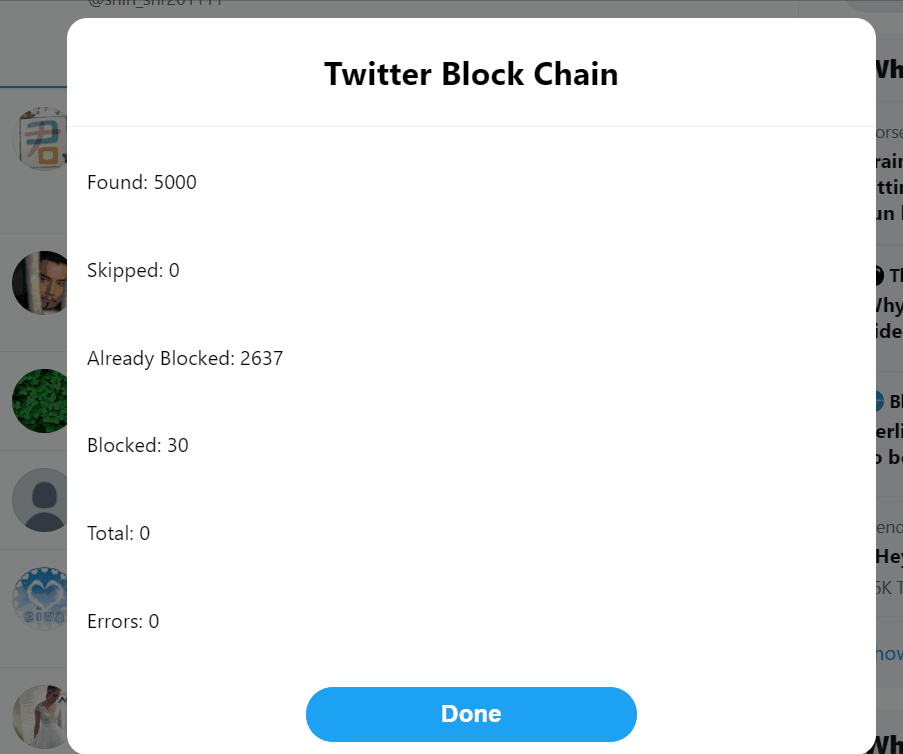The width and height of the screenshot is (903, 754).
Task: Open the profile picture showing a man's face
Action: (40, 282)
